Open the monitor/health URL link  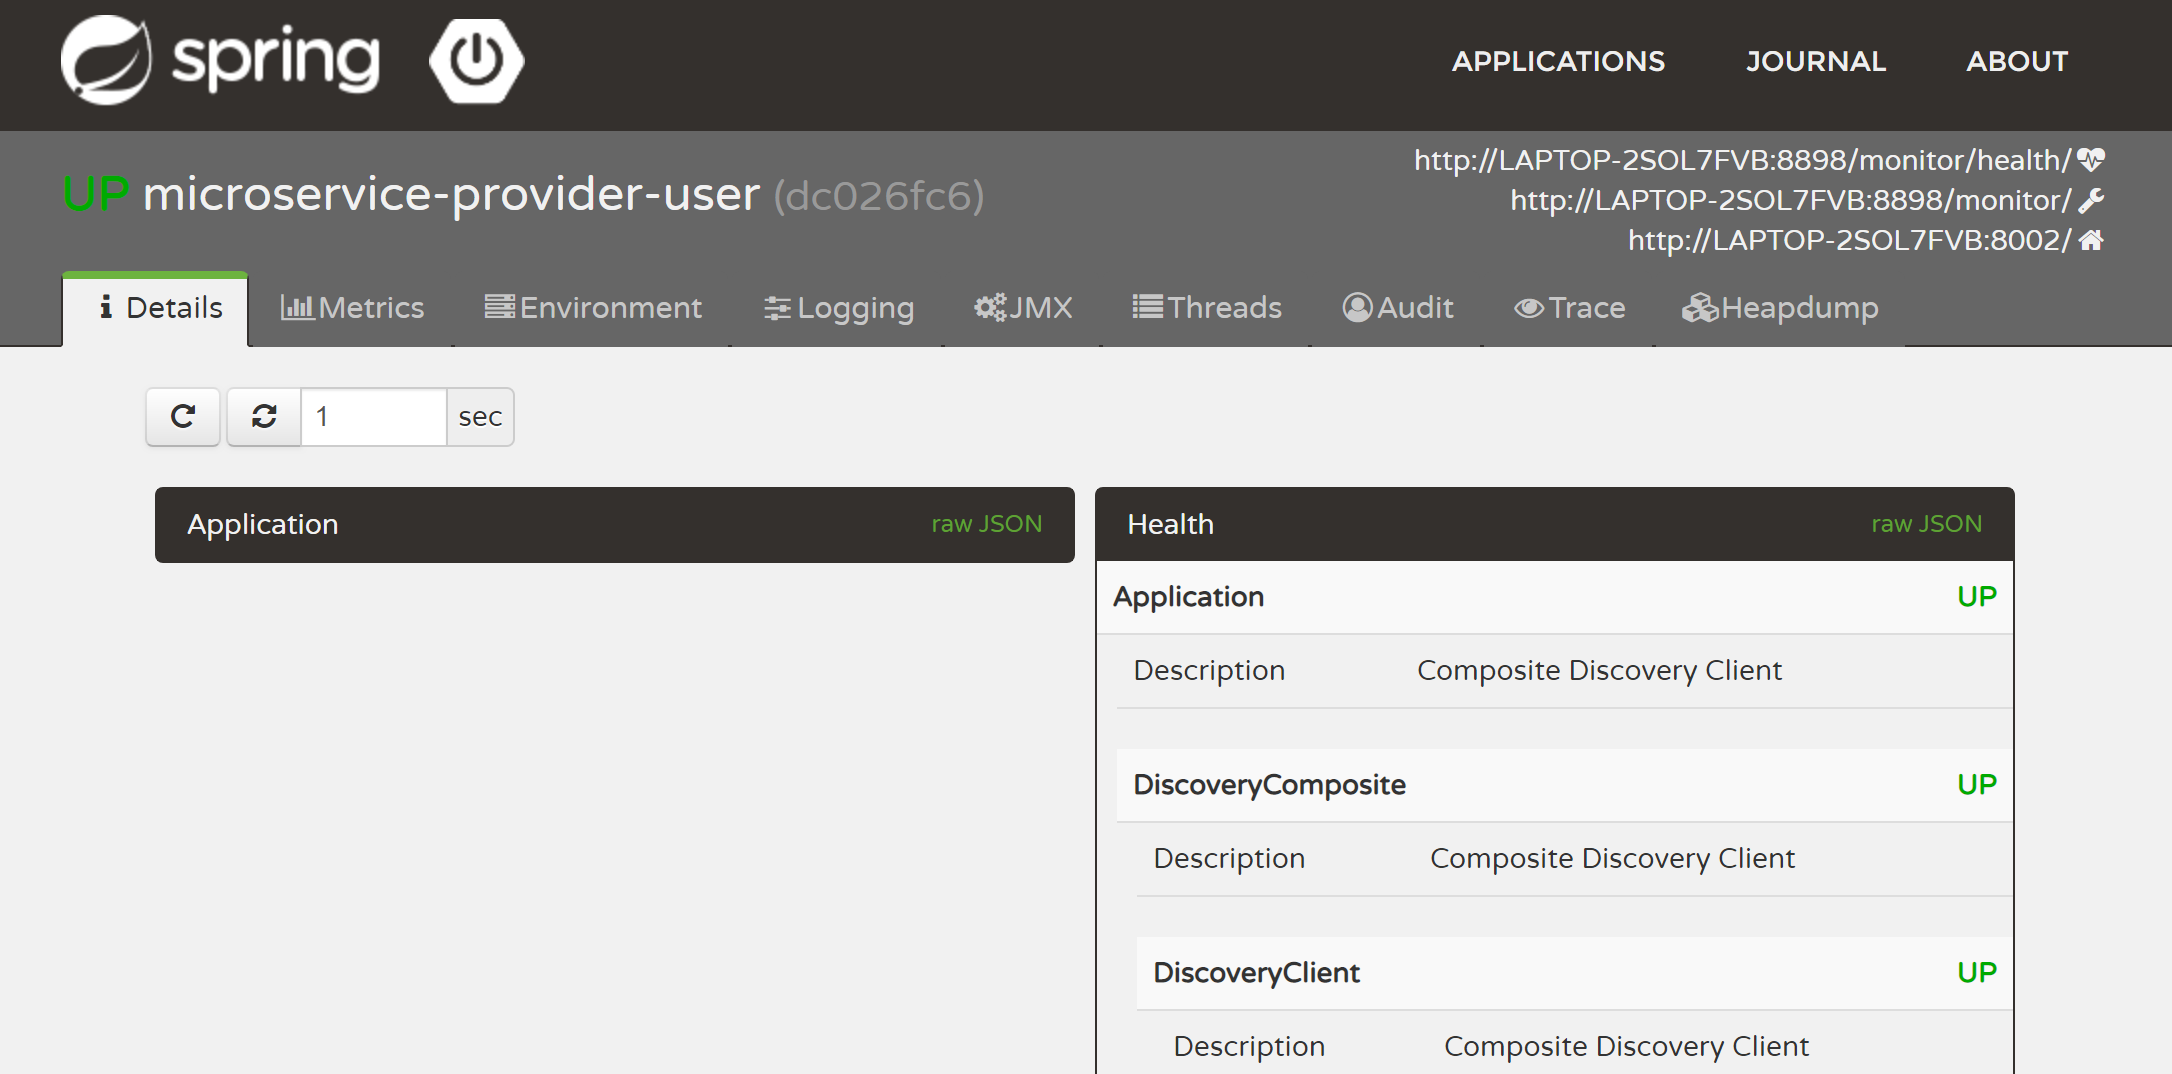click(1742, 160)
